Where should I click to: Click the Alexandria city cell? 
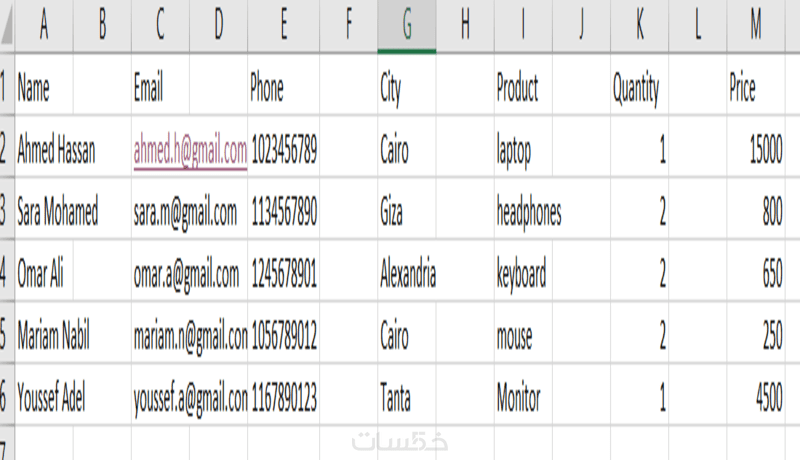[x=407, y=271]
